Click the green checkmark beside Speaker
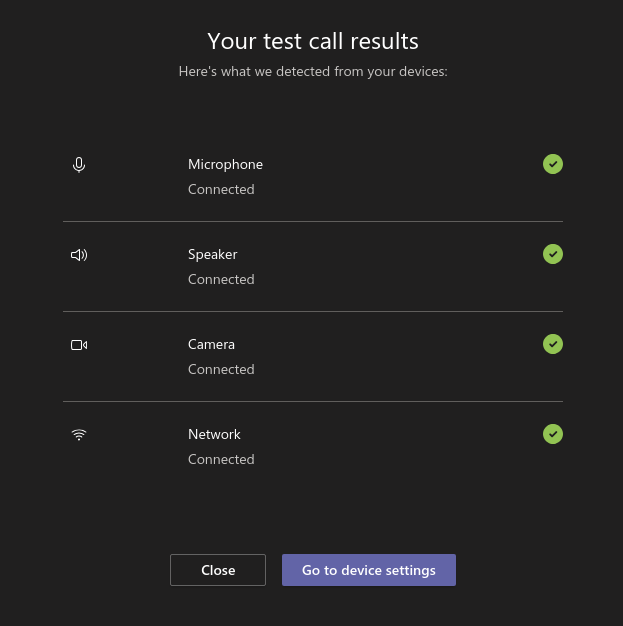The image size is (623, 626). point(553,254)
